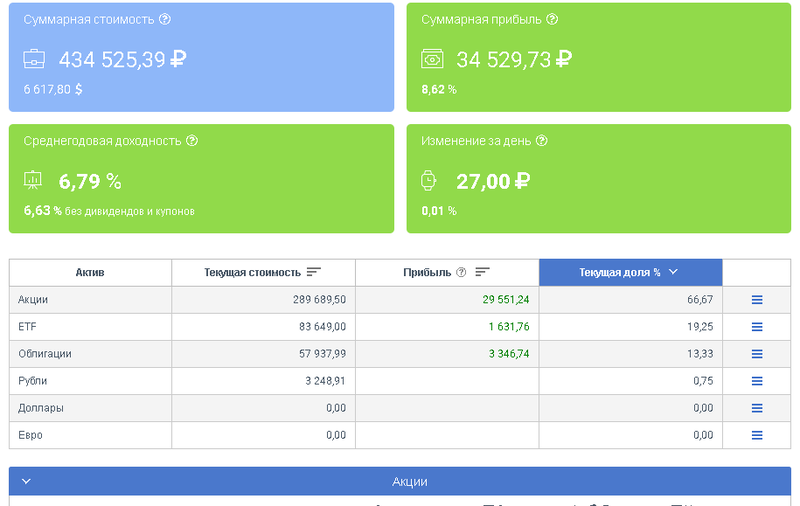800x506 pixels.
Task: Open hamburger menu for ETF row
Action: pos(757,327)
